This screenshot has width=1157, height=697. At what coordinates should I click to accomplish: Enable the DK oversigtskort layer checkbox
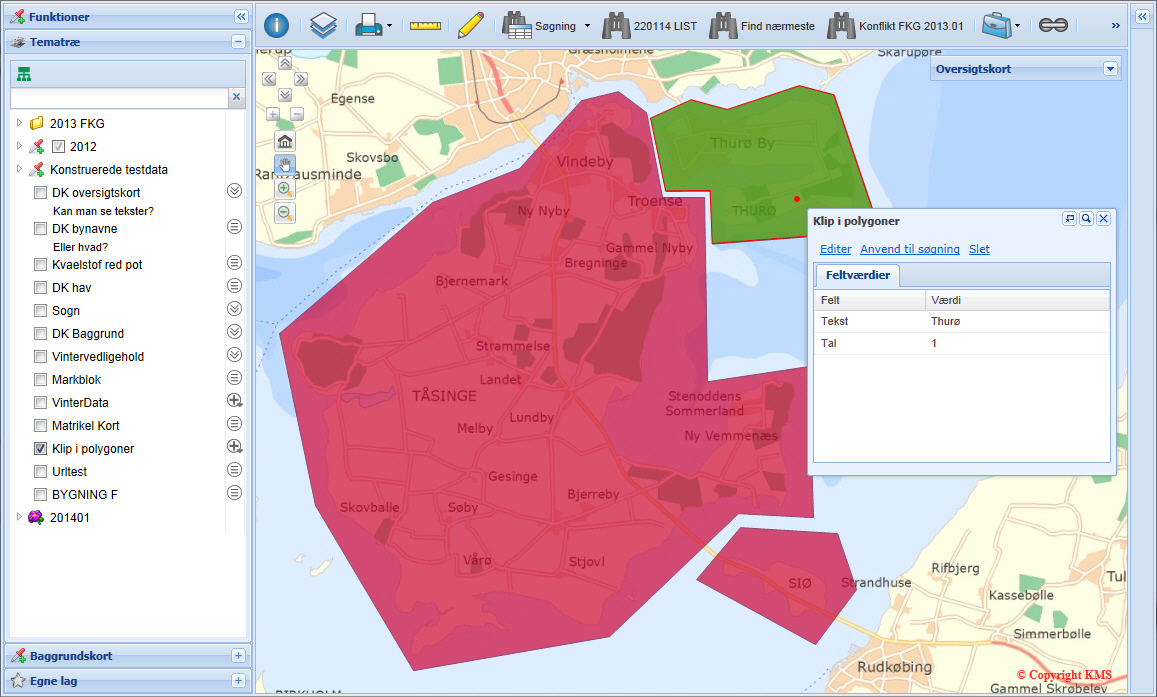(x=41, y=193)
